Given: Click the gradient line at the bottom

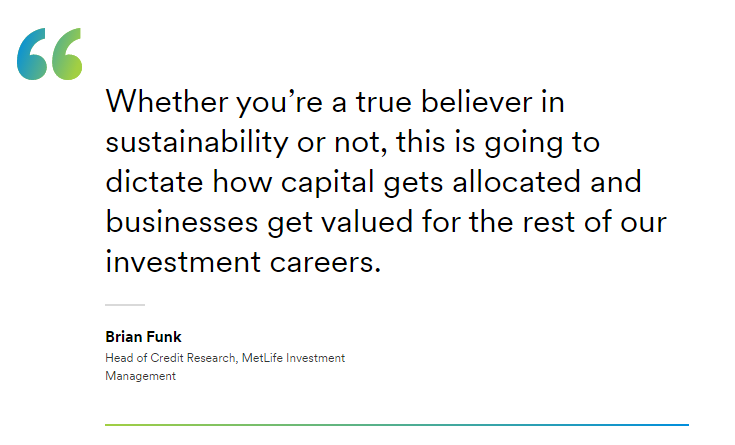Looking at the screenshot, I should tap(396, 425).
